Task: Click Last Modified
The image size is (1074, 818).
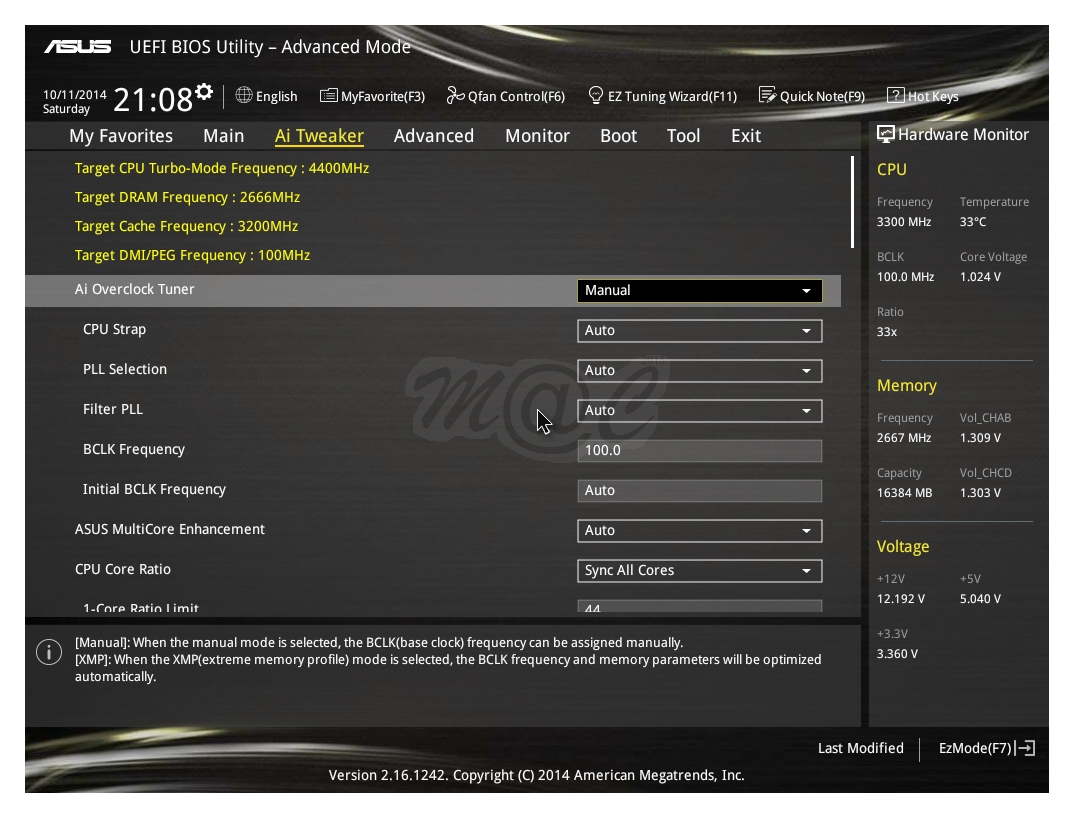Action: (860, 748)
